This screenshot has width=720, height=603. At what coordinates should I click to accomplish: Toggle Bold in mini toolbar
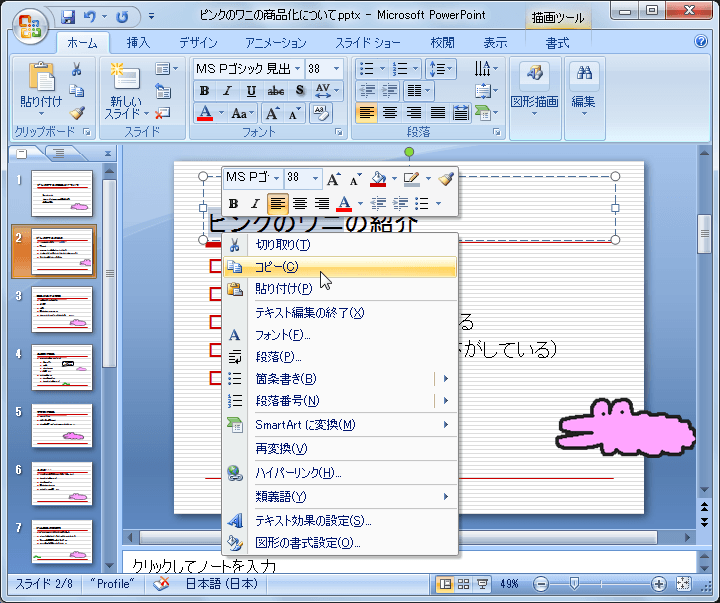coord(233,203)
